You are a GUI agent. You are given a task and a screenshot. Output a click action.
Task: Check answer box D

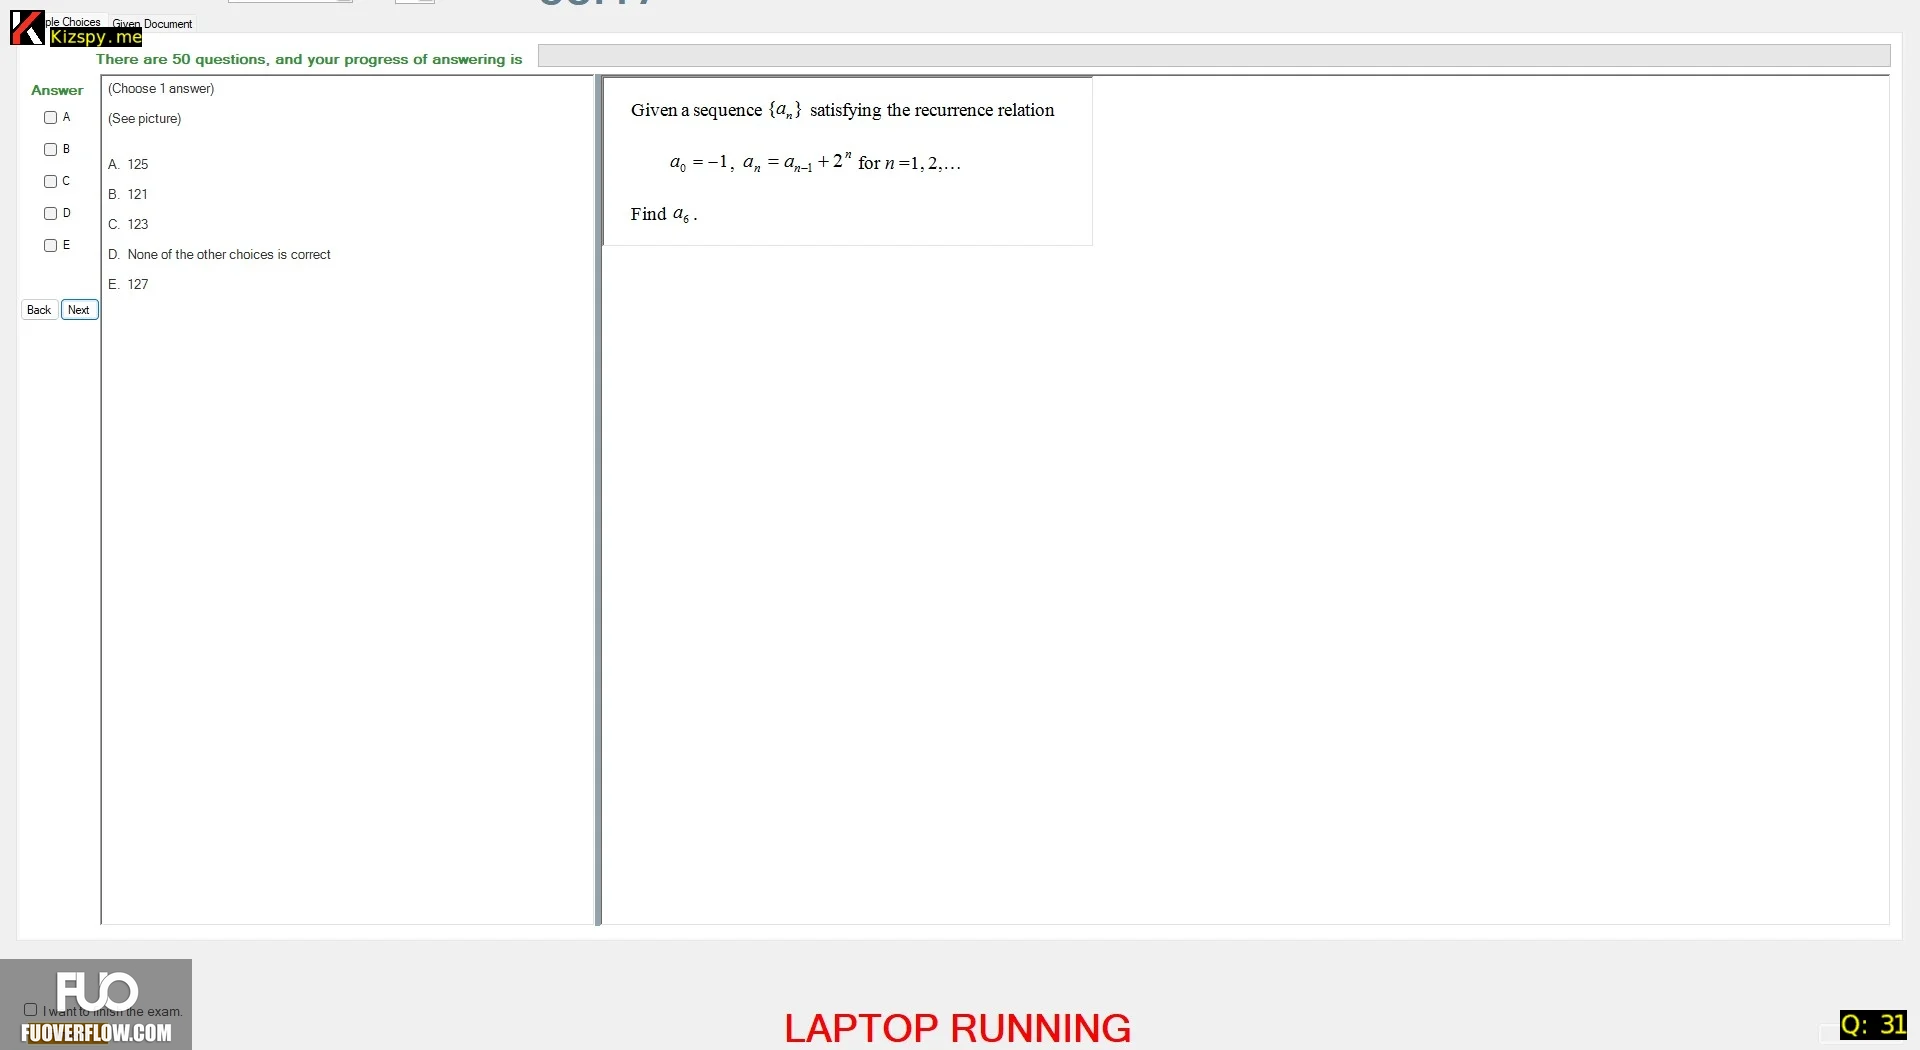(x=50, y=214)
